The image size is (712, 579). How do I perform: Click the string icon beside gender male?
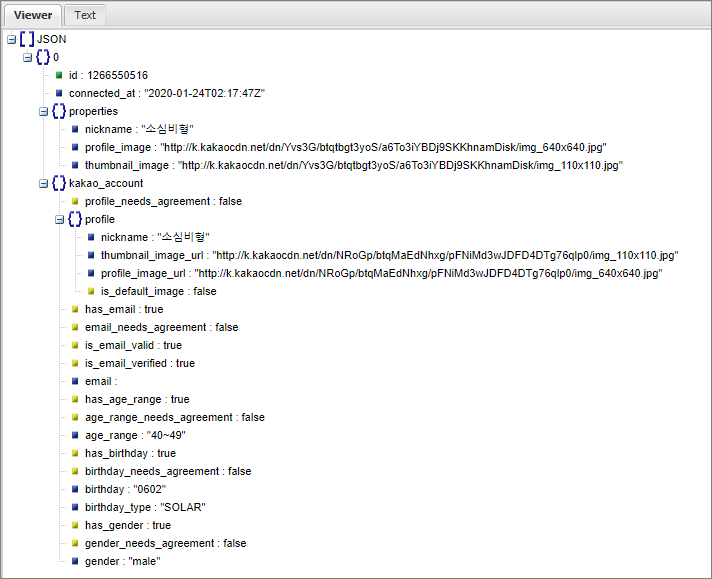click(75, 561)
